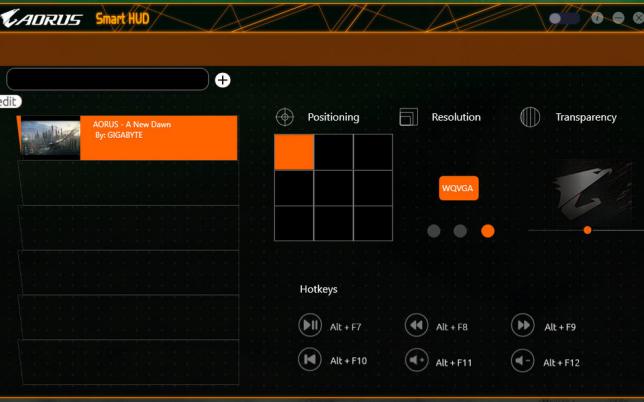The width and height of the screenshot is (644, 402).
Task: Click the Smart HUD title
Action: pos(122,18)
